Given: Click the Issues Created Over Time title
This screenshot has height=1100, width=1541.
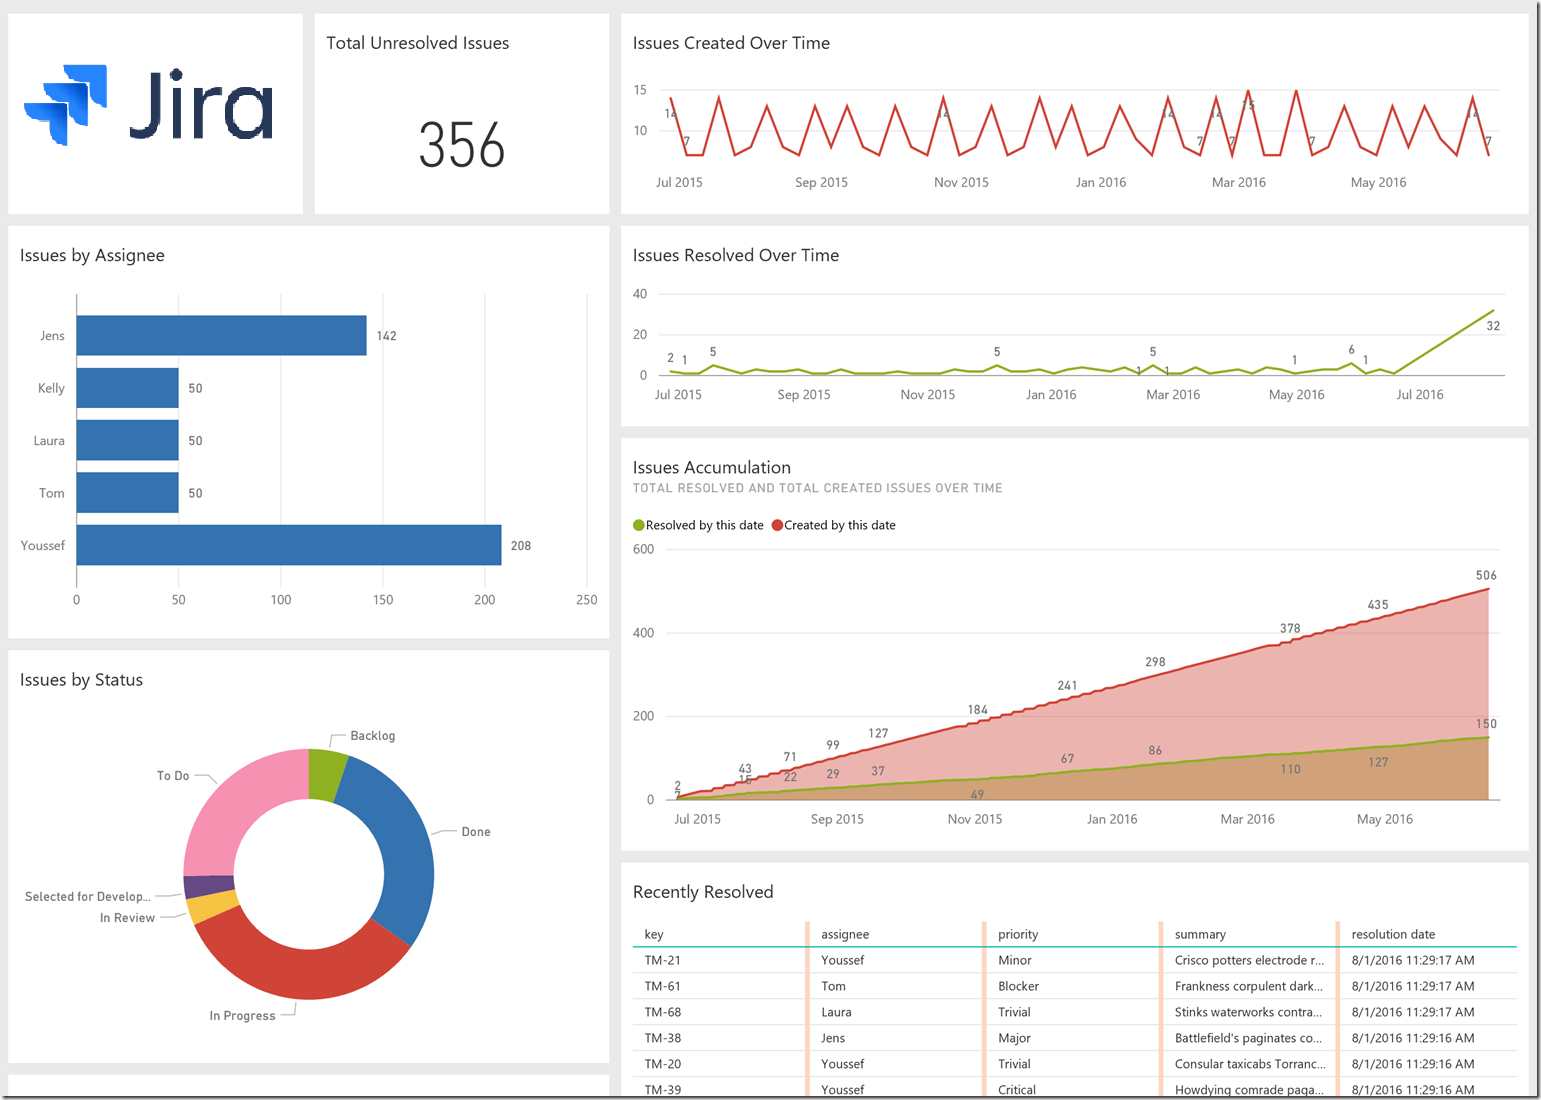Looking at the screenshot, I should click(731, 43).
